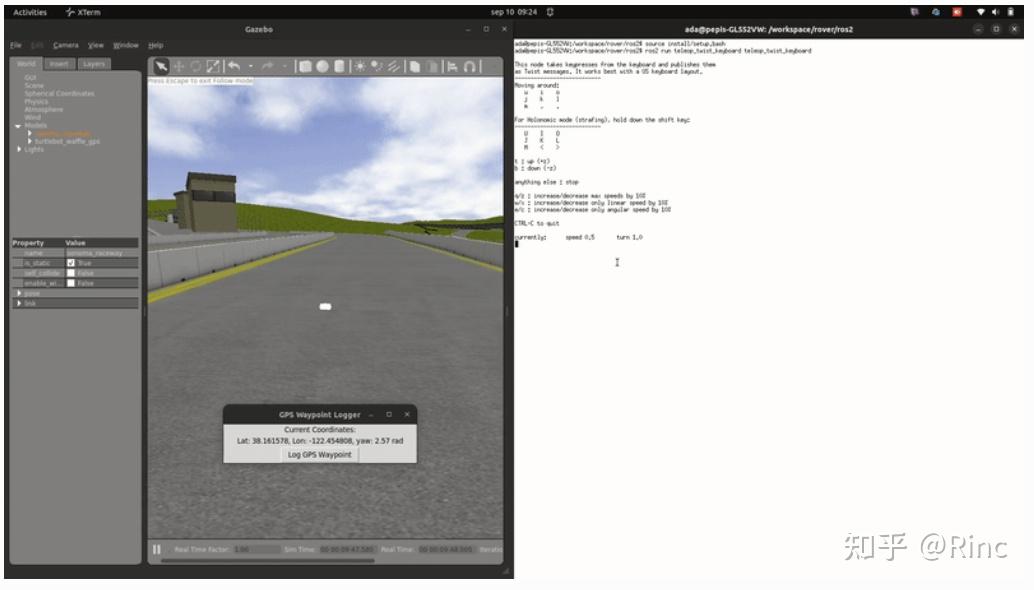Check the enable_wind False checkbox
Viewport: 1034px width, 590px height.
click(x=71, y=283)
